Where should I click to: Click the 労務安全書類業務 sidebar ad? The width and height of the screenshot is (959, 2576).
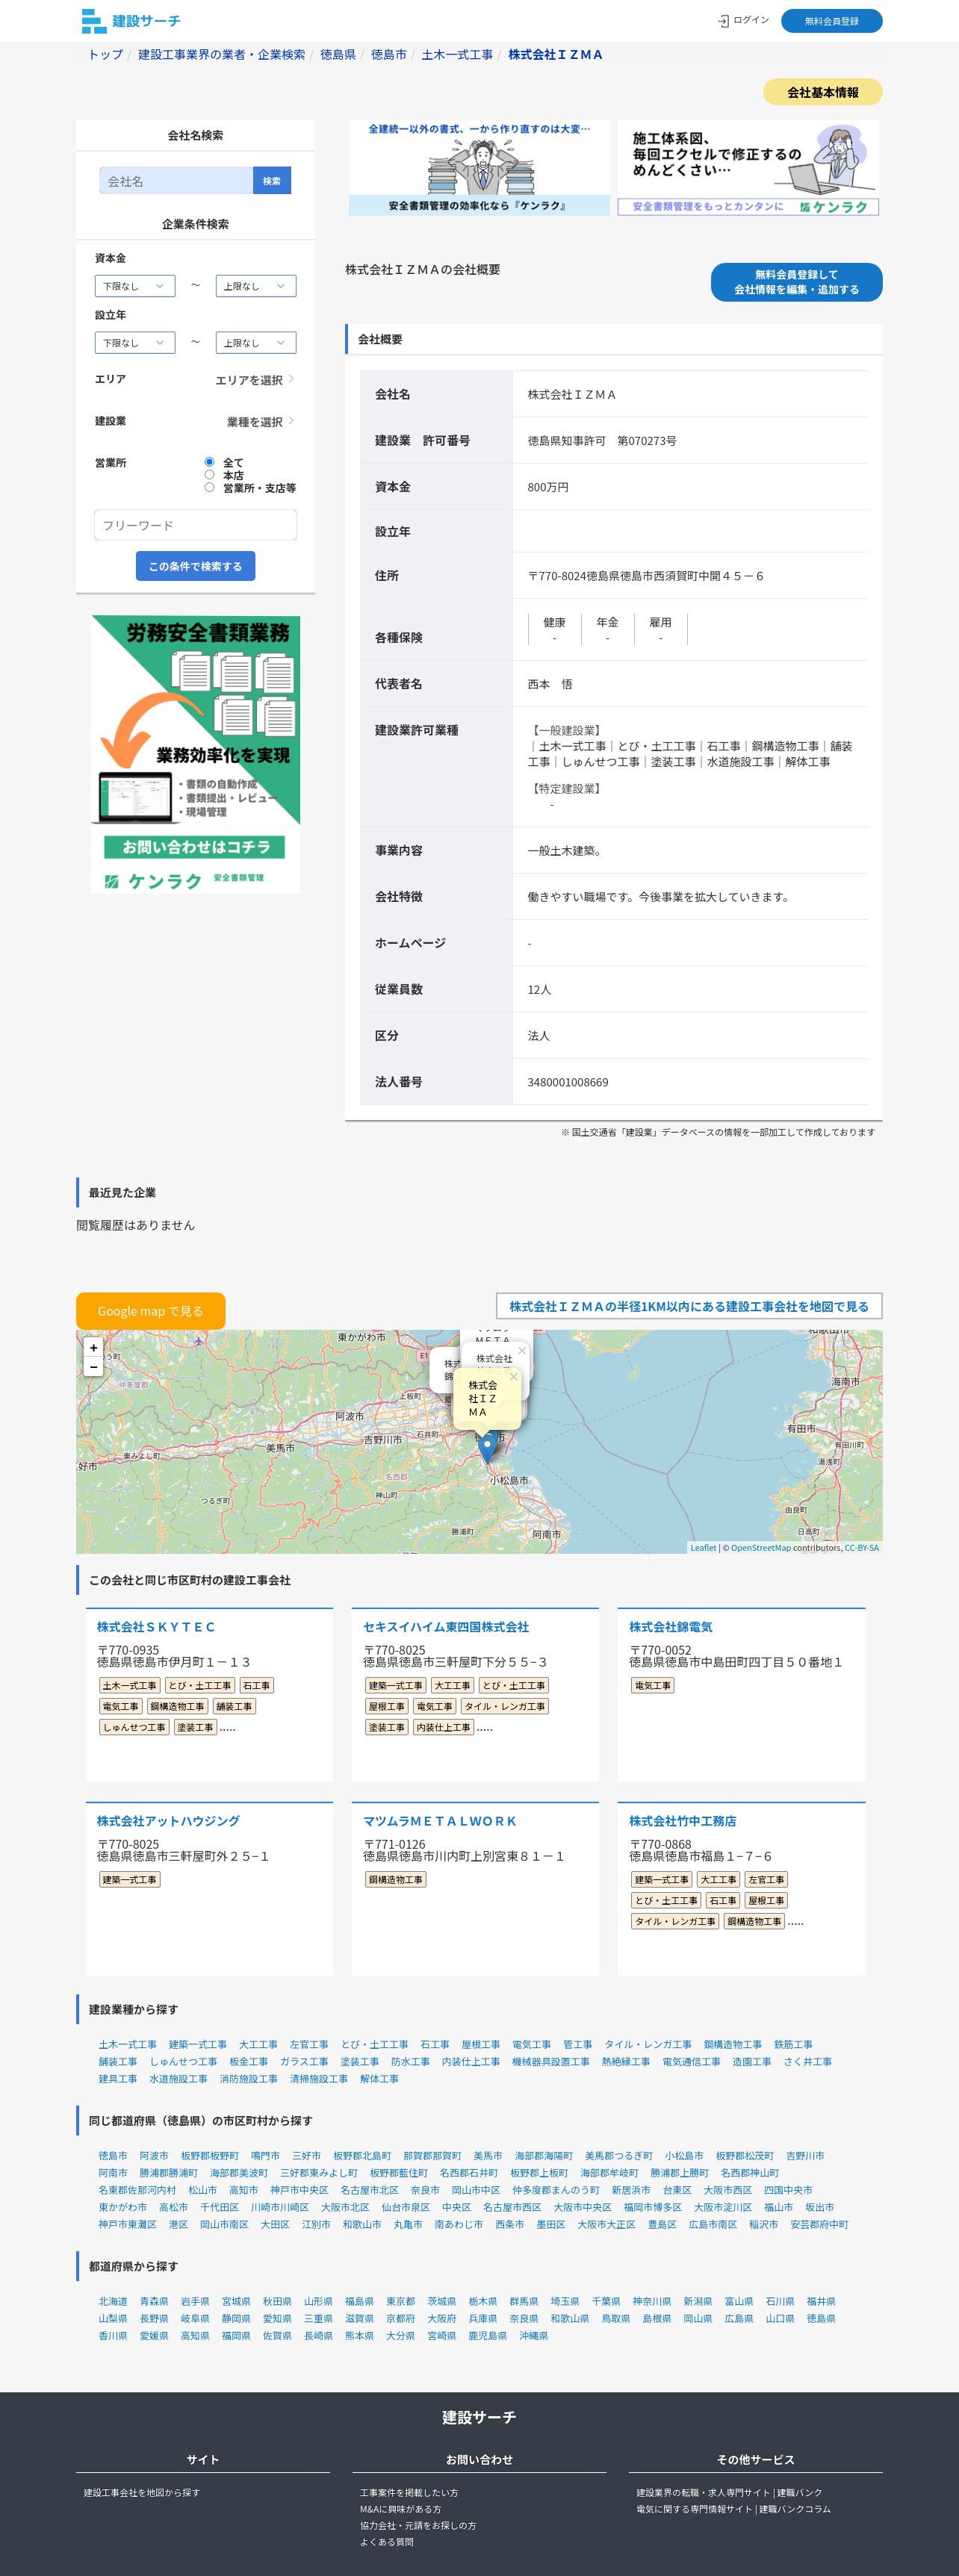pos(195,754)
